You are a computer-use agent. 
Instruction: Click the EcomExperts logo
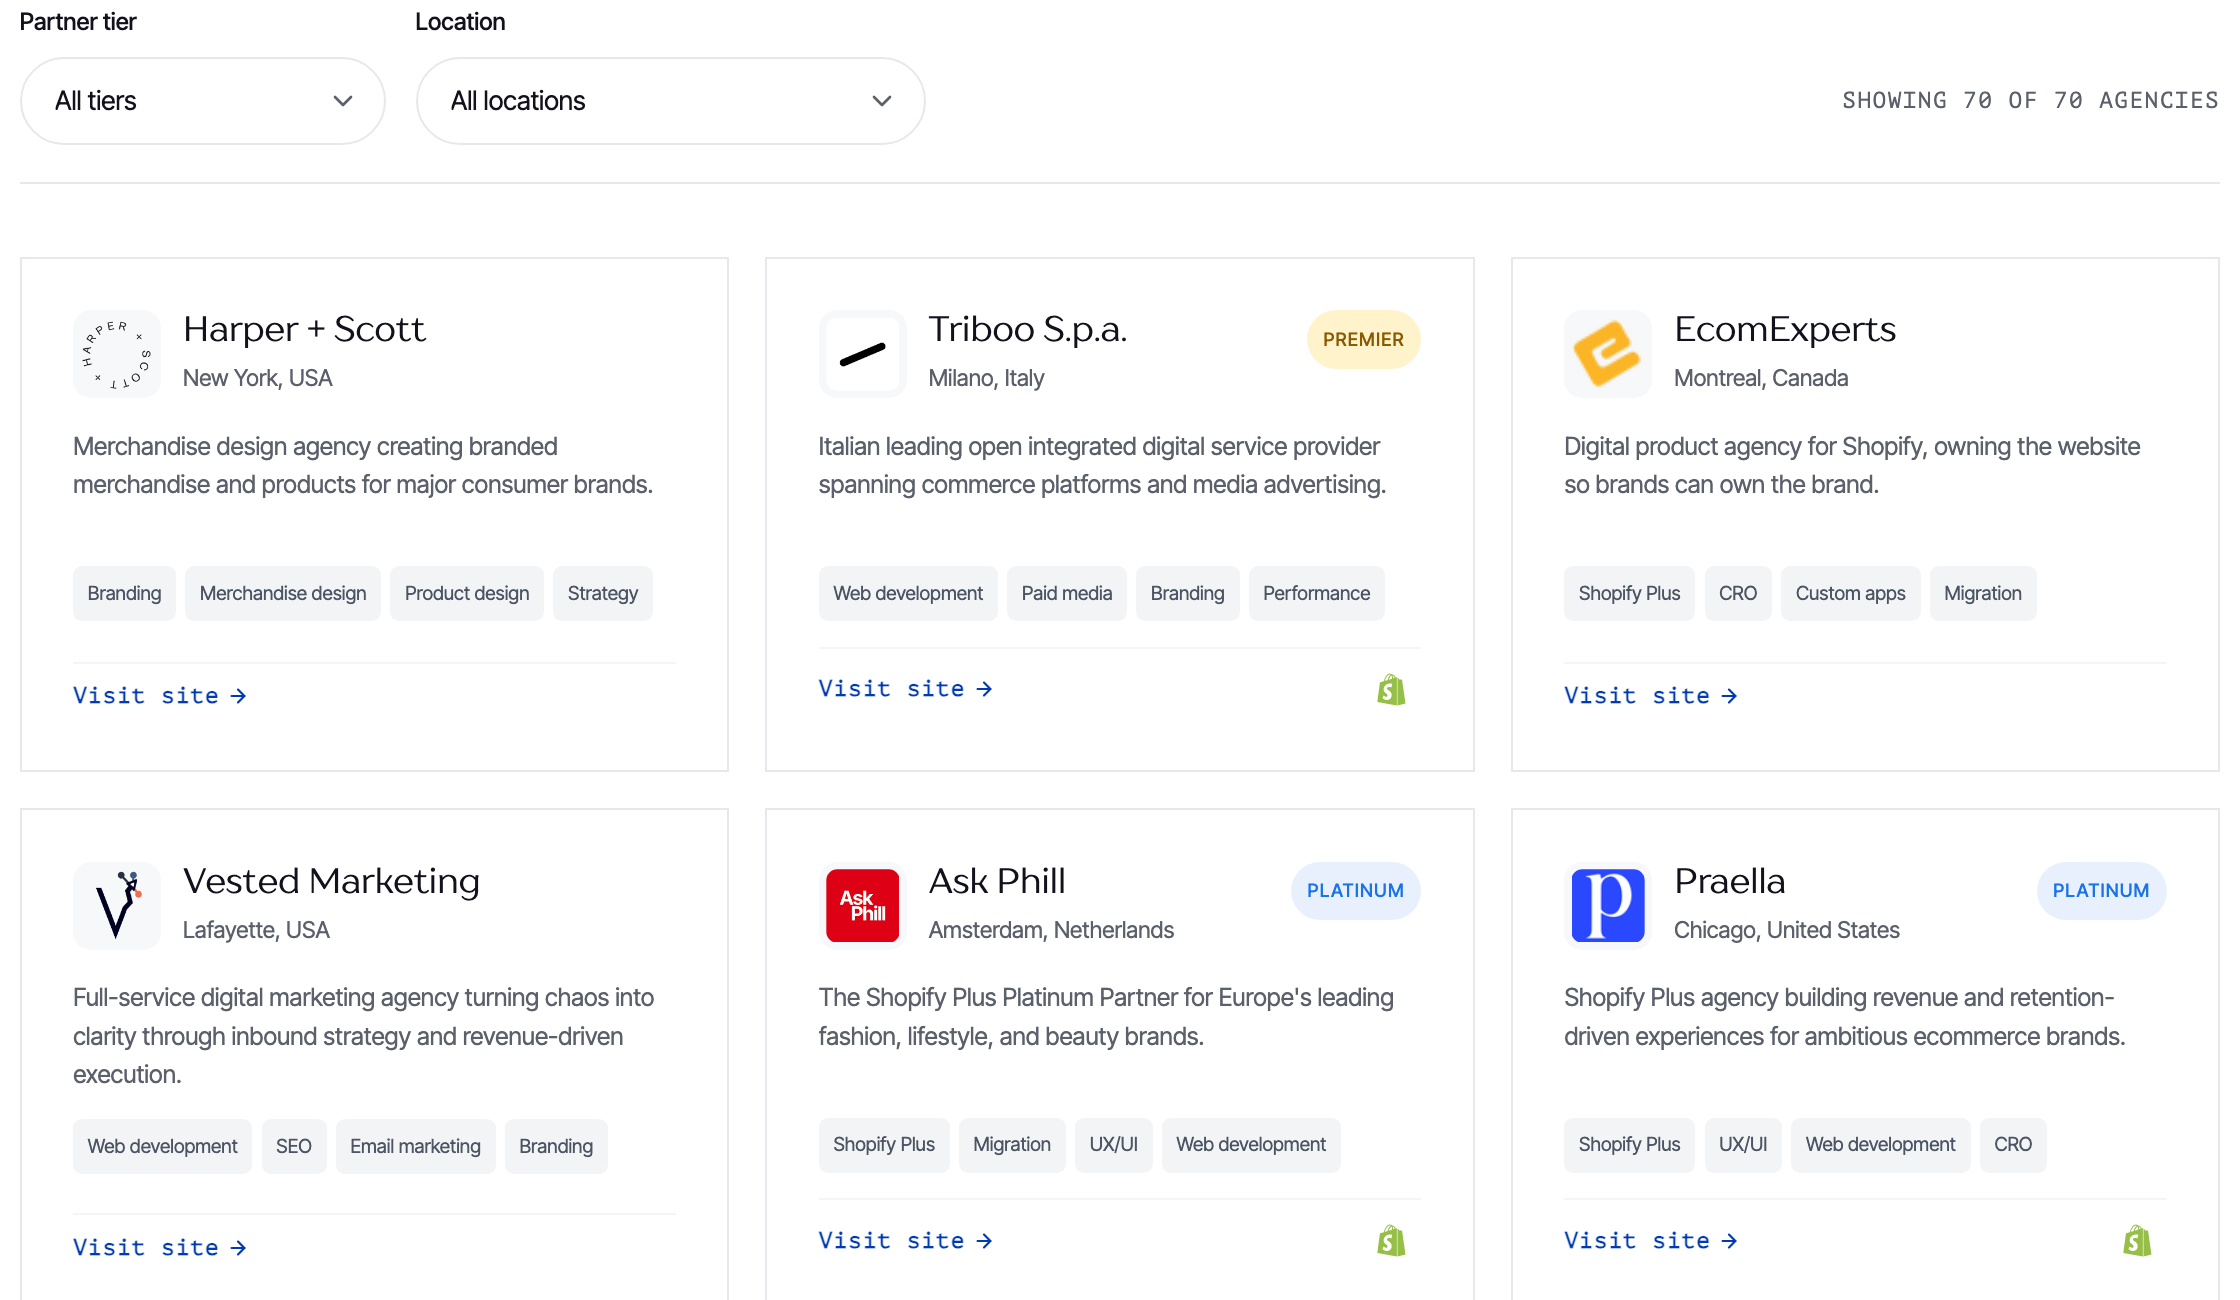[x=1608, y=354]
